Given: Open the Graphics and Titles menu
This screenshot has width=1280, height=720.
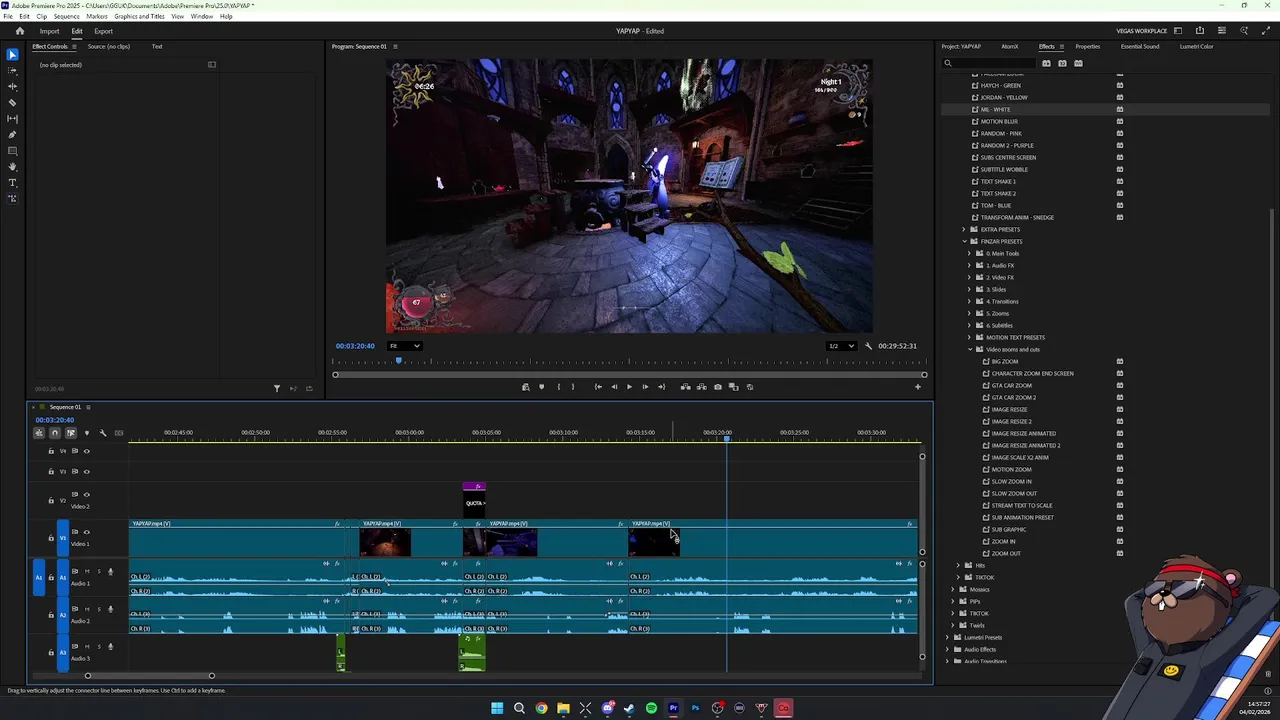Looking at the screenshot, I should click(x=139, y=16).
